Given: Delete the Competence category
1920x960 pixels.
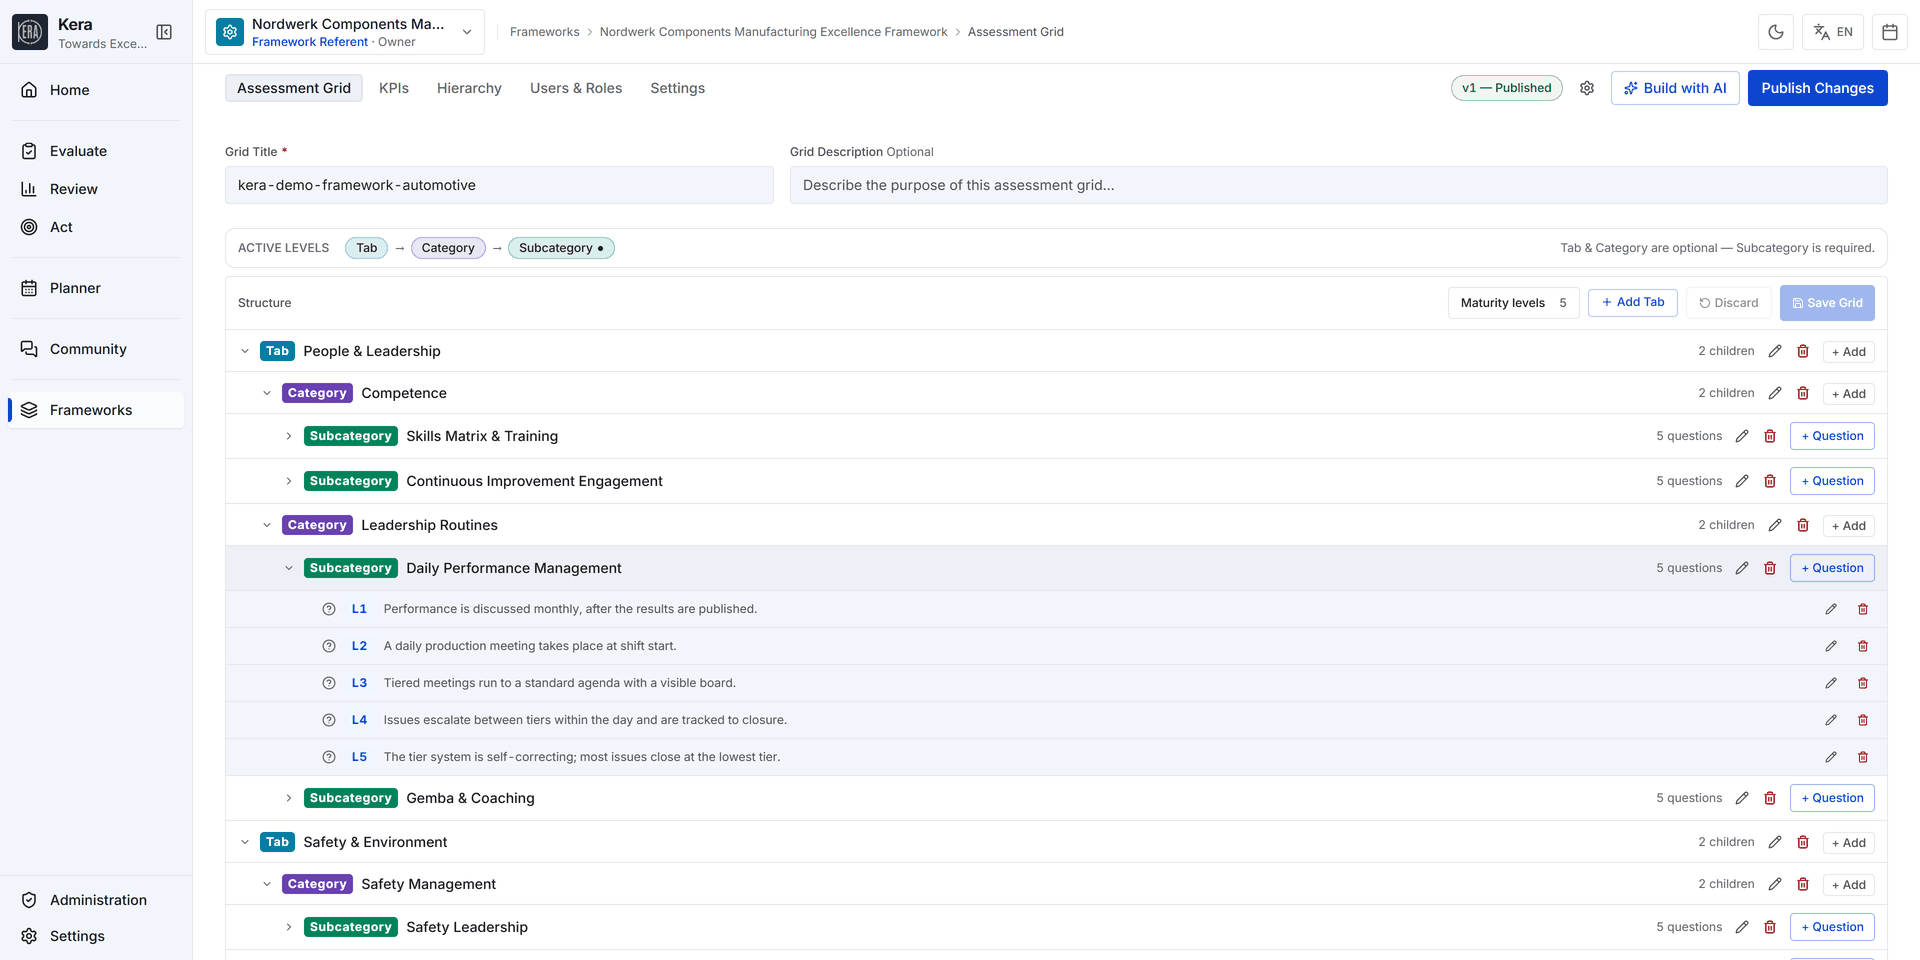Looking at the screenshot, I should pos(1803,393).
